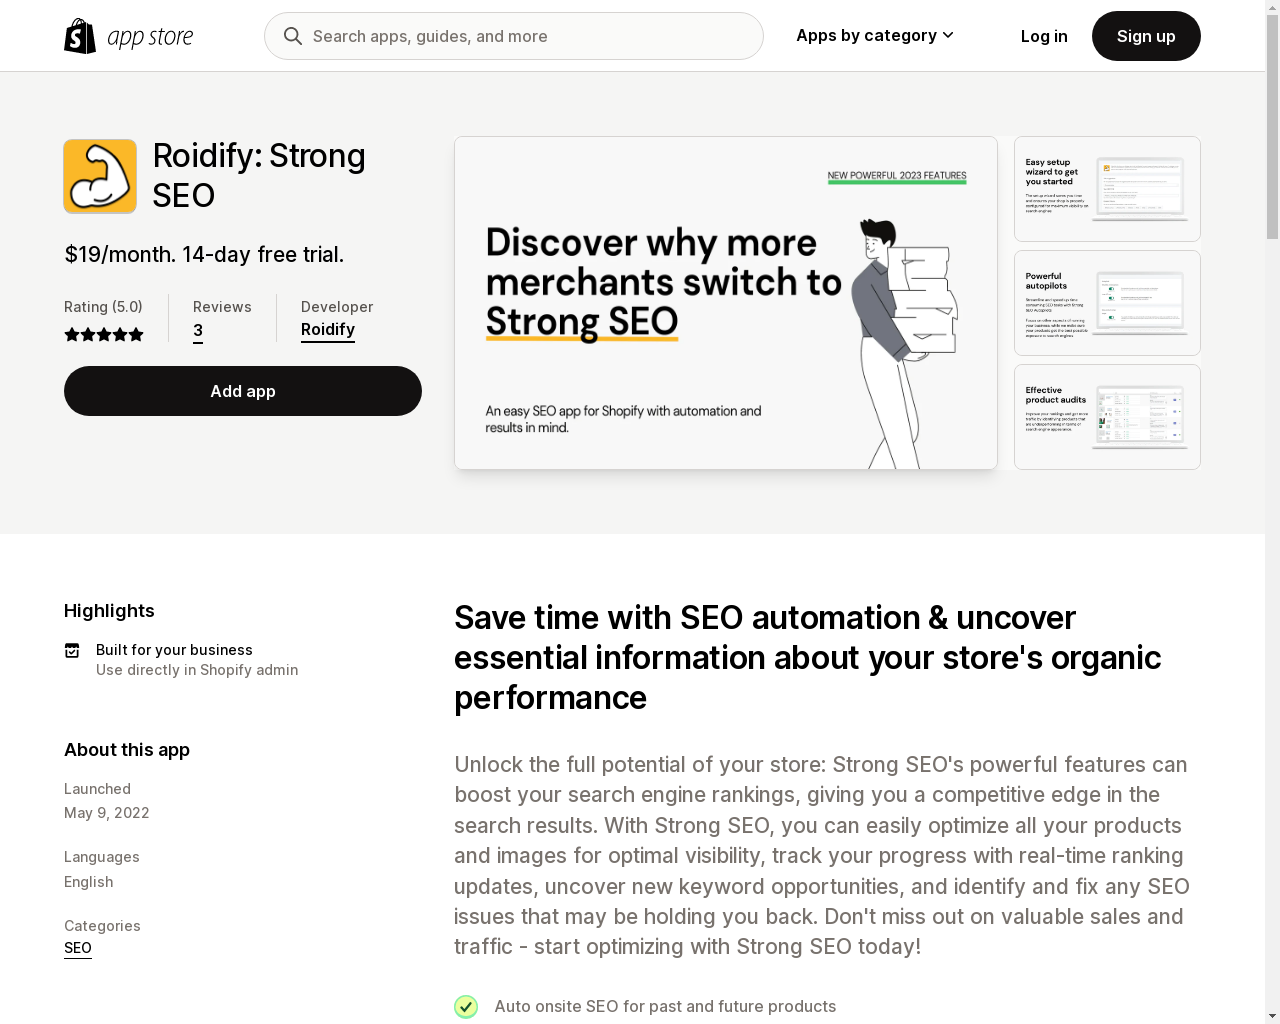
Task: Click the Add app button
Action: [243, 391]
